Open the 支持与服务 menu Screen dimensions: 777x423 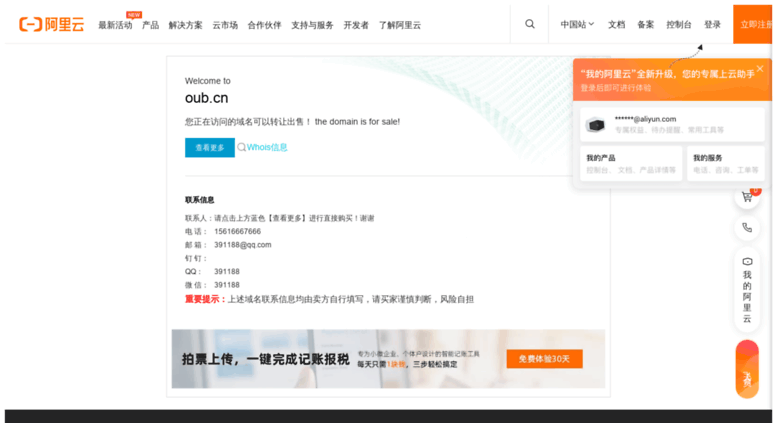(x=312, y=25)
